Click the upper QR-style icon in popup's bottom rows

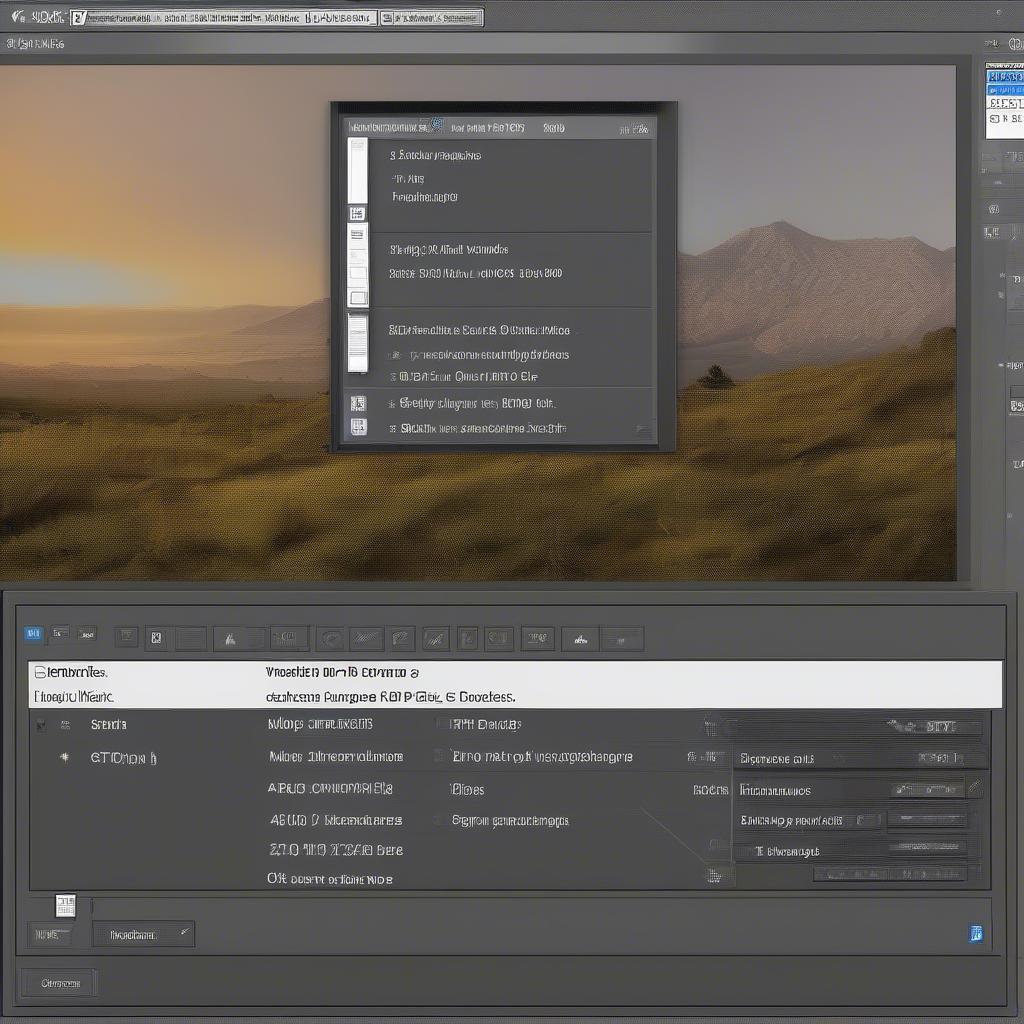click(x=358, y=404)
